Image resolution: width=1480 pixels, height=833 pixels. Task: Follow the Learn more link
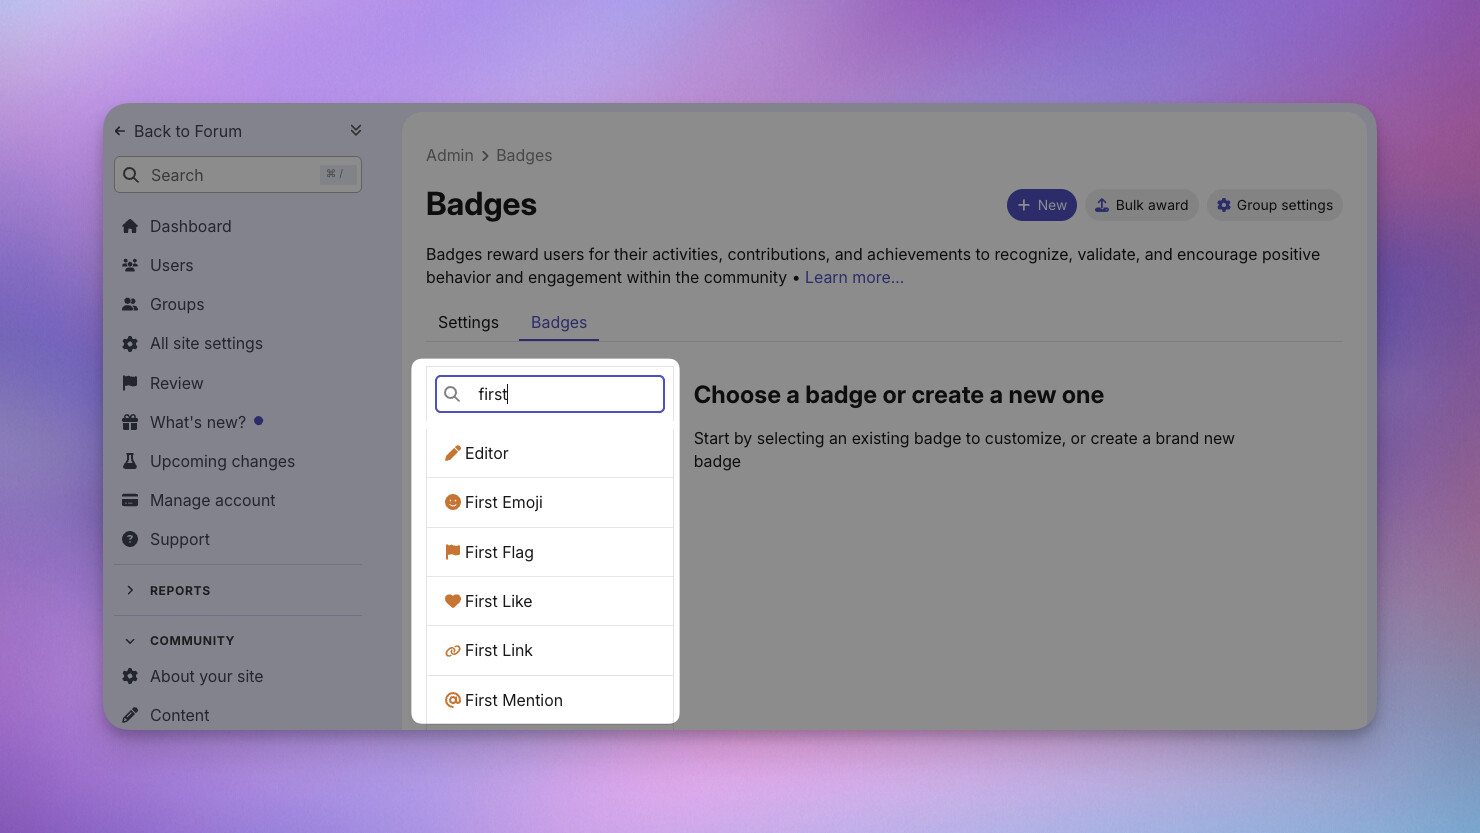[854, 277]
